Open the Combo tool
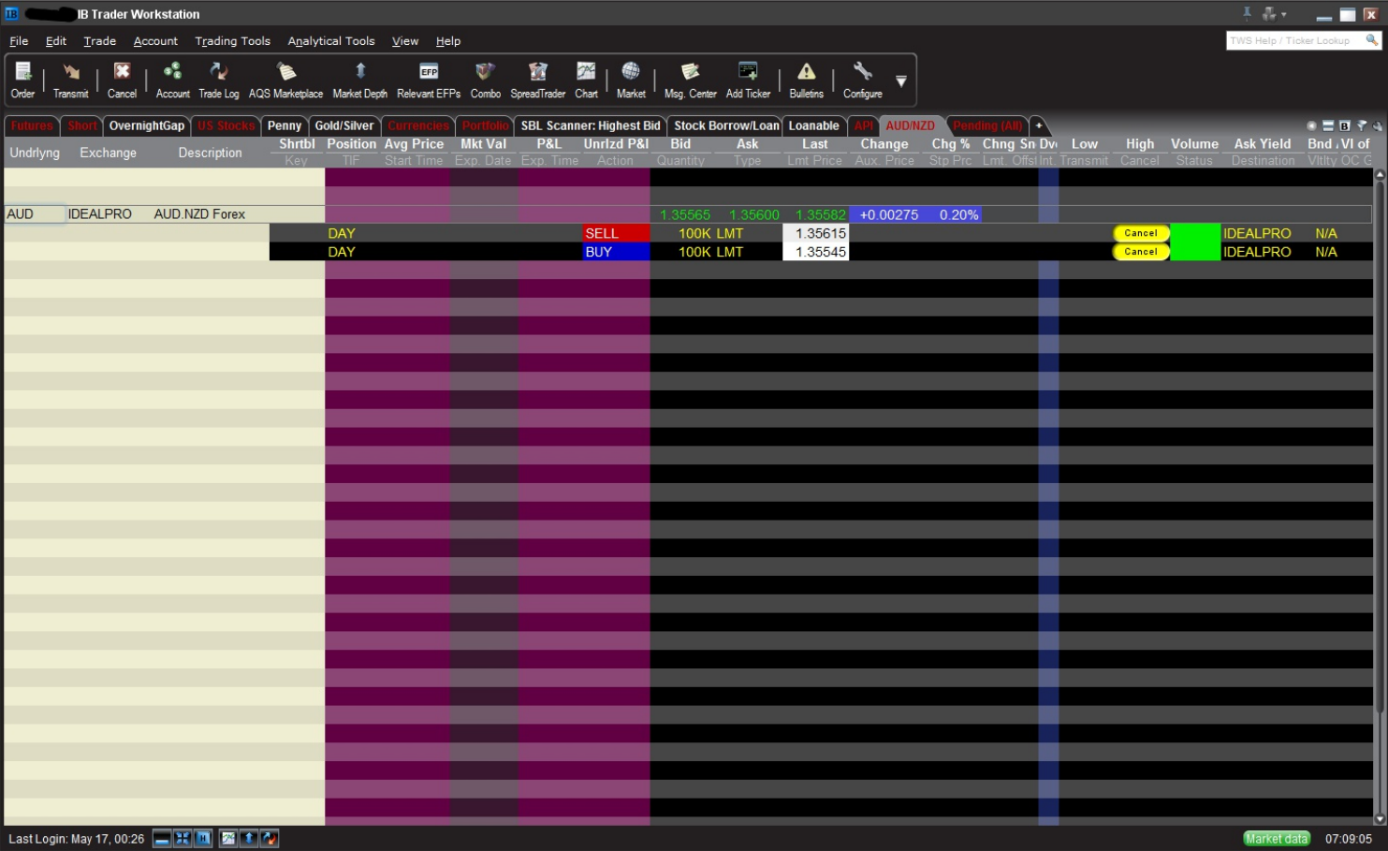 pos(485,80)
